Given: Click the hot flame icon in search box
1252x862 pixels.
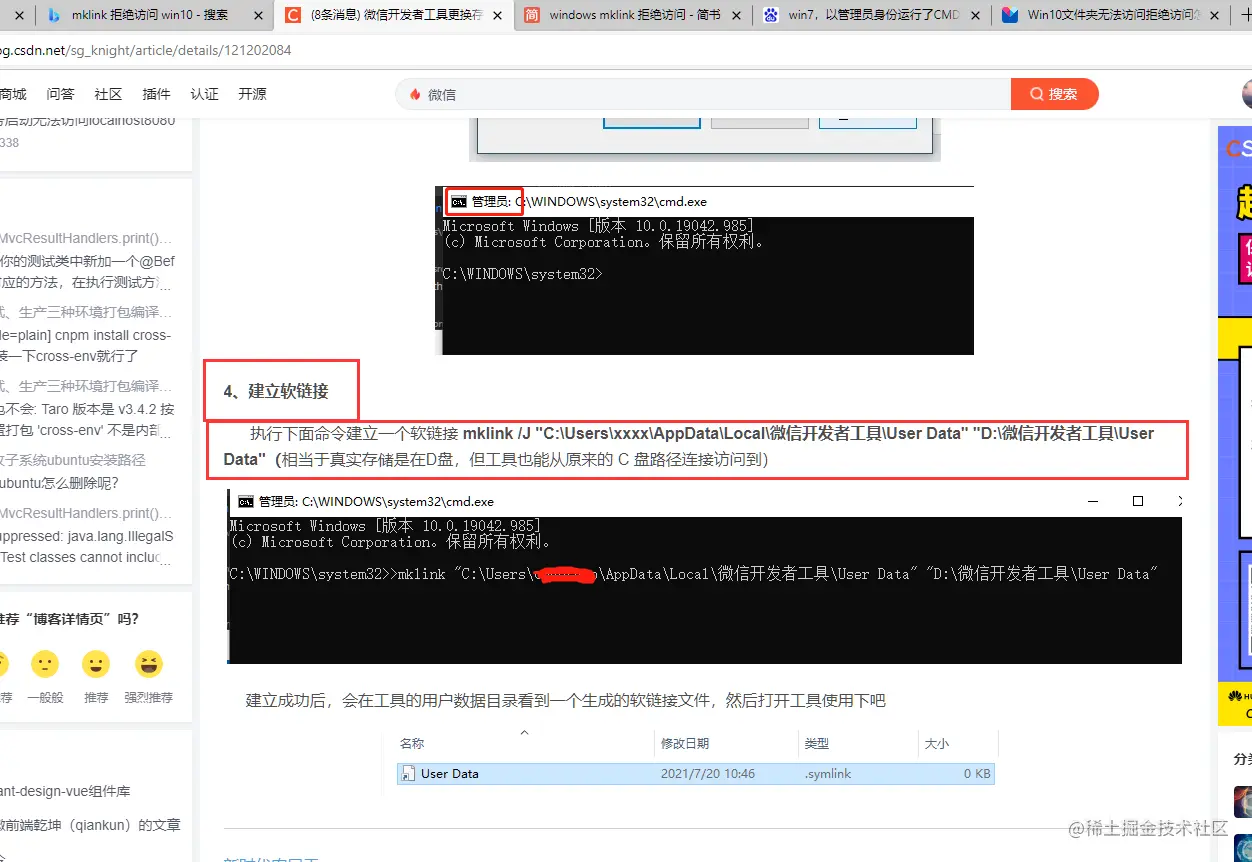Looking at the screenshot, I should (x=415, y=94).
